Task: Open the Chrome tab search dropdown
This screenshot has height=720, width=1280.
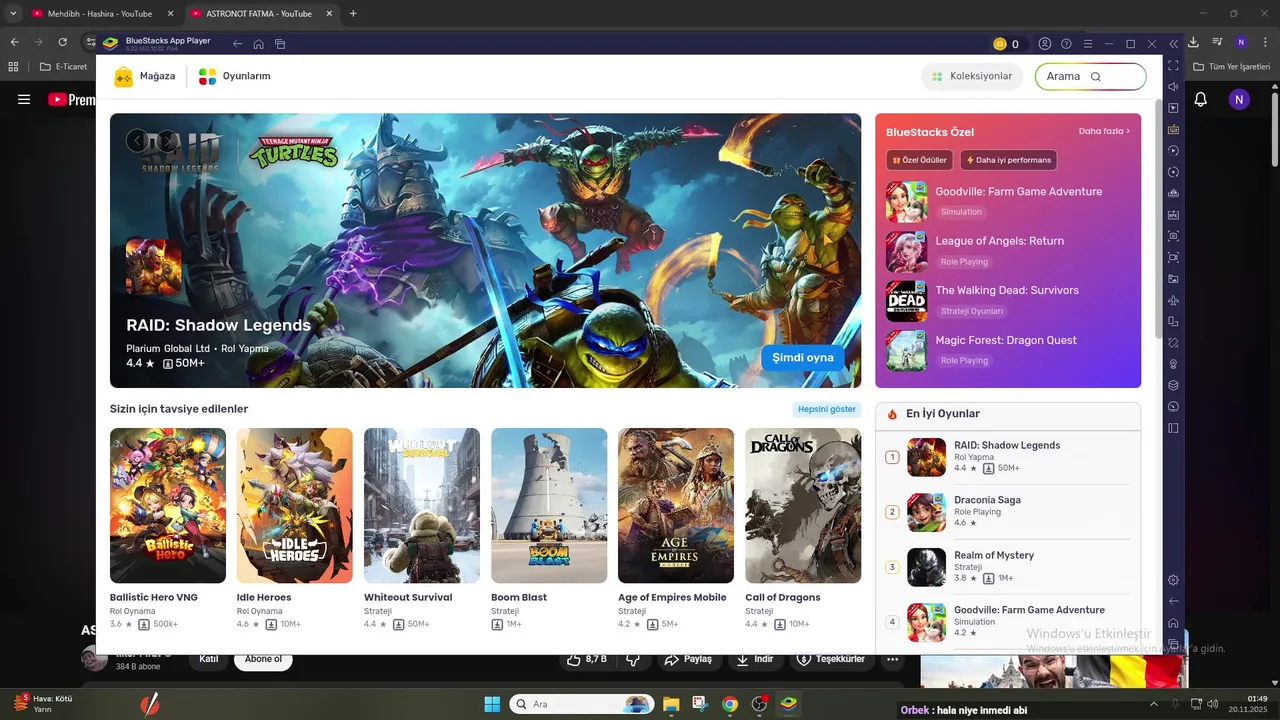Action: click(13, 14)
